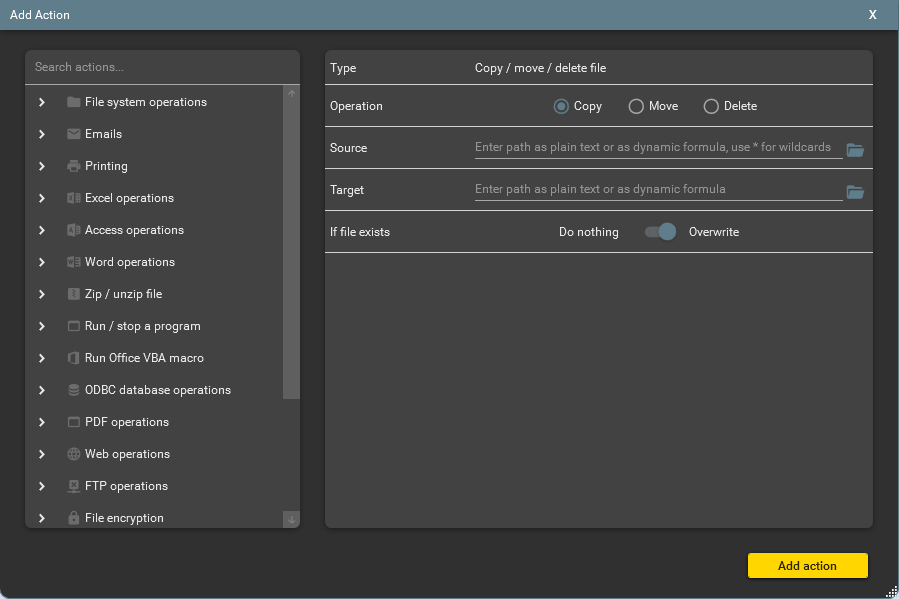The image size is (899, 599).
Task: Select the Access operations label
Action: coord(134,230)
